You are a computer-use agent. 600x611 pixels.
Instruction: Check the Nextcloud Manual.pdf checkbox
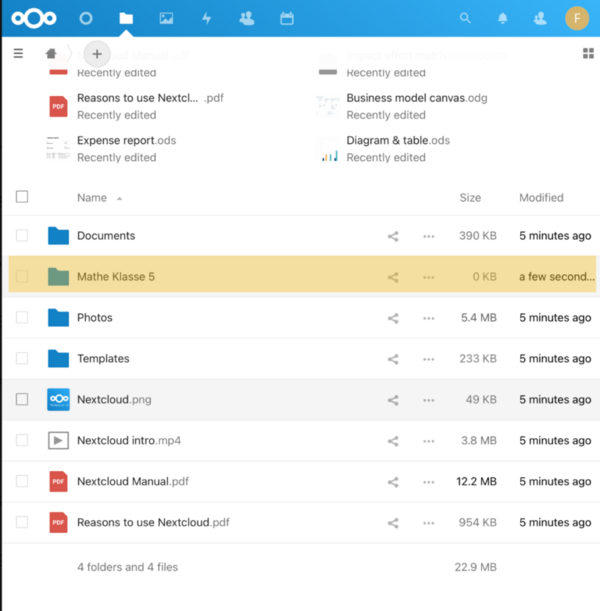pos(22,481)
